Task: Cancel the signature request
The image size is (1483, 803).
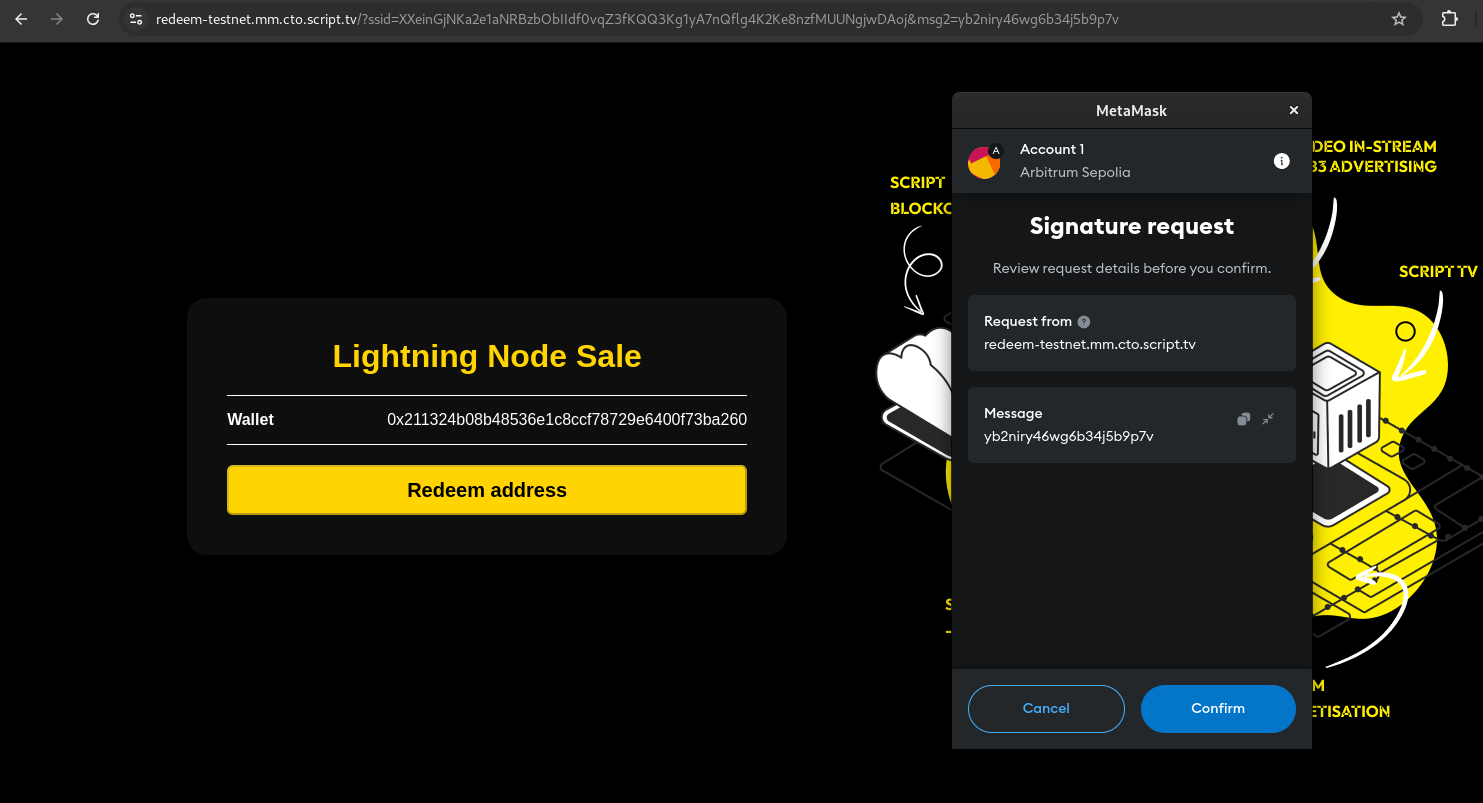Action: [x=1046, y=708]
